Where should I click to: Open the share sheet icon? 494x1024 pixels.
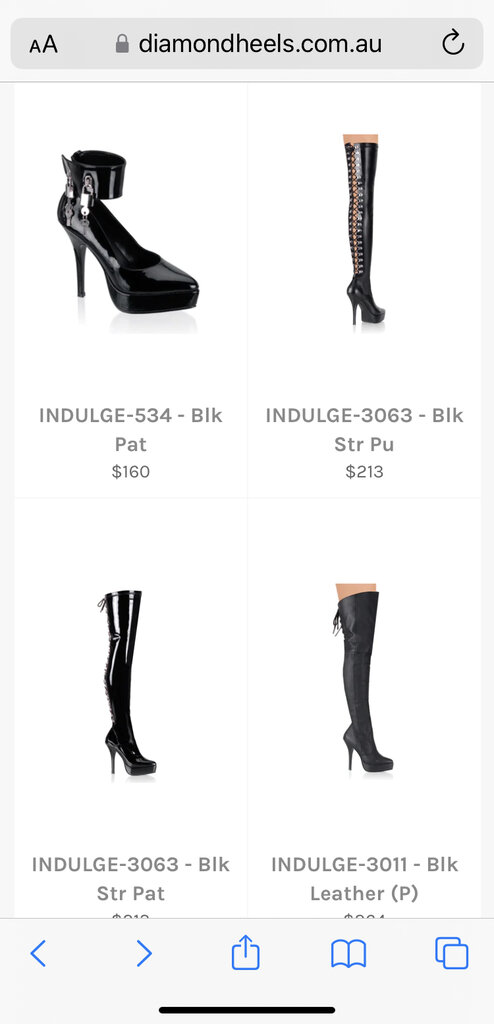pos(246,952)
